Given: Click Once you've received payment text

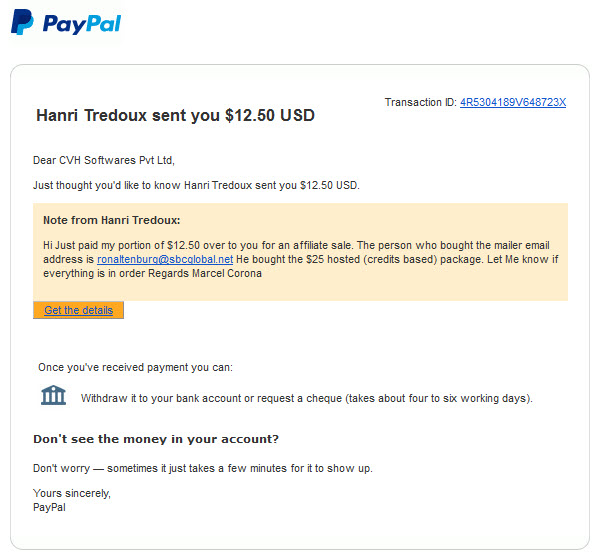Looking at the screenshot, I should pyautogui.click(x=135, y=367).
